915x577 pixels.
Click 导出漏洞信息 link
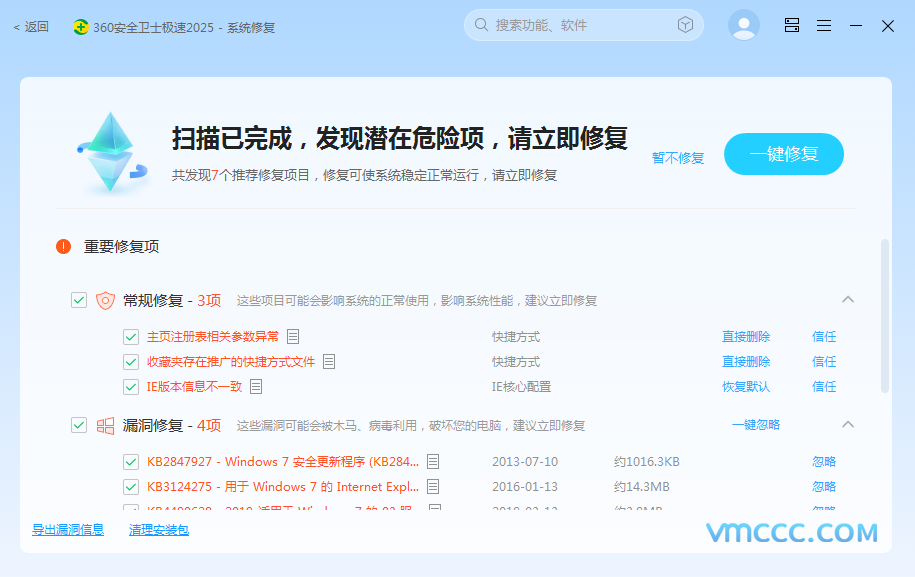(x=67, y=530)
